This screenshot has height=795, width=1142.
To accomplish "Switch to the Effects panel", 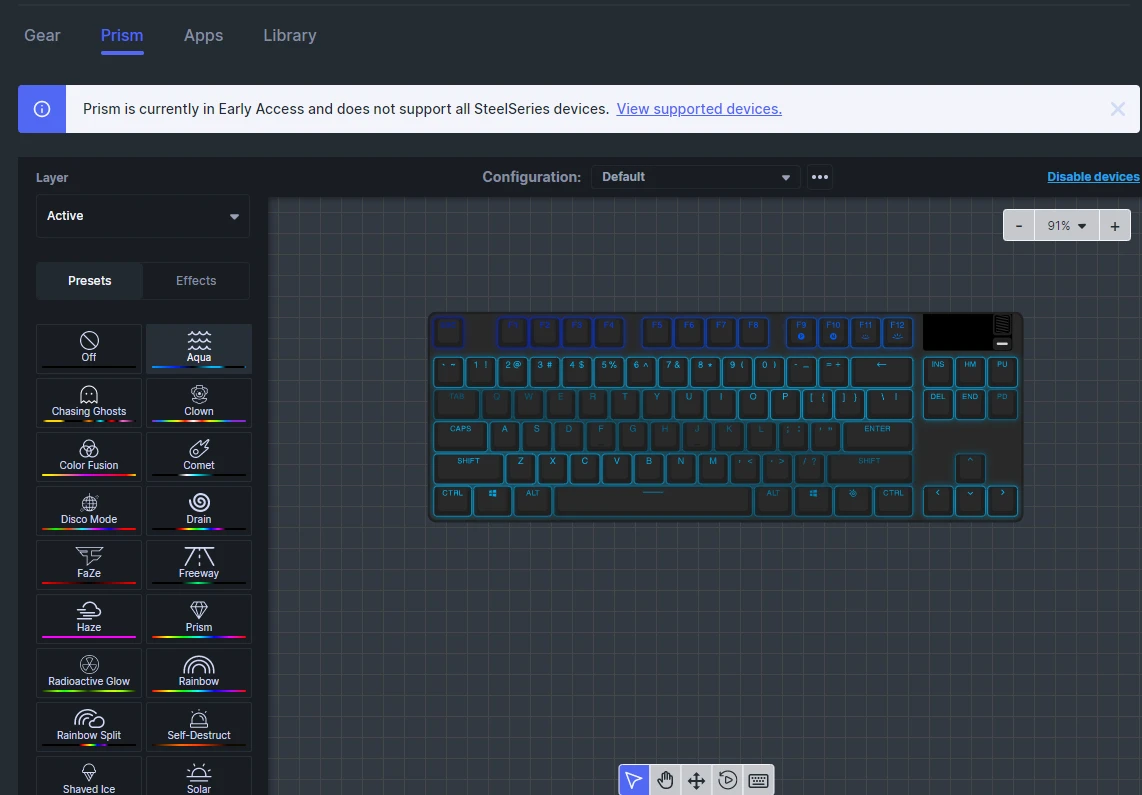I will [196, 281].
